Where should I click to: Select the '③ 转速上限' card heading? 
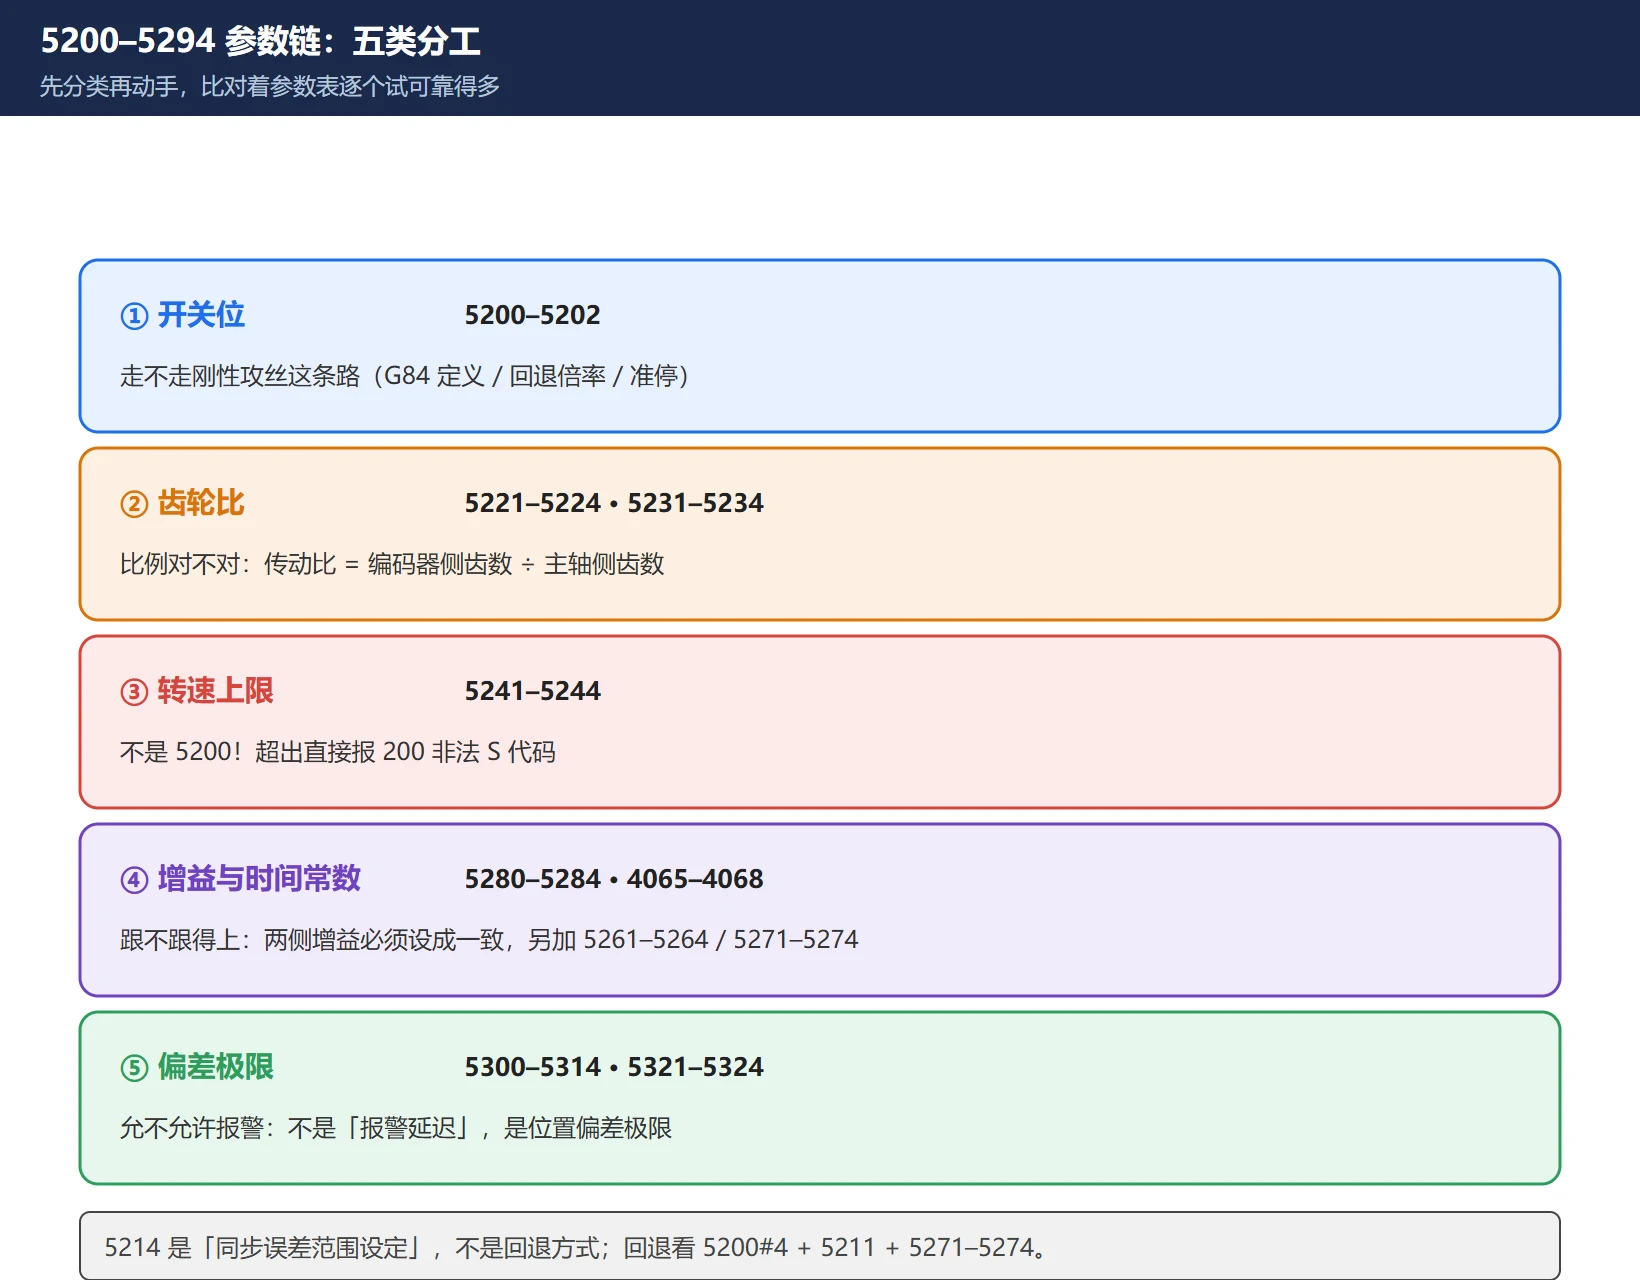coord(197,691)
